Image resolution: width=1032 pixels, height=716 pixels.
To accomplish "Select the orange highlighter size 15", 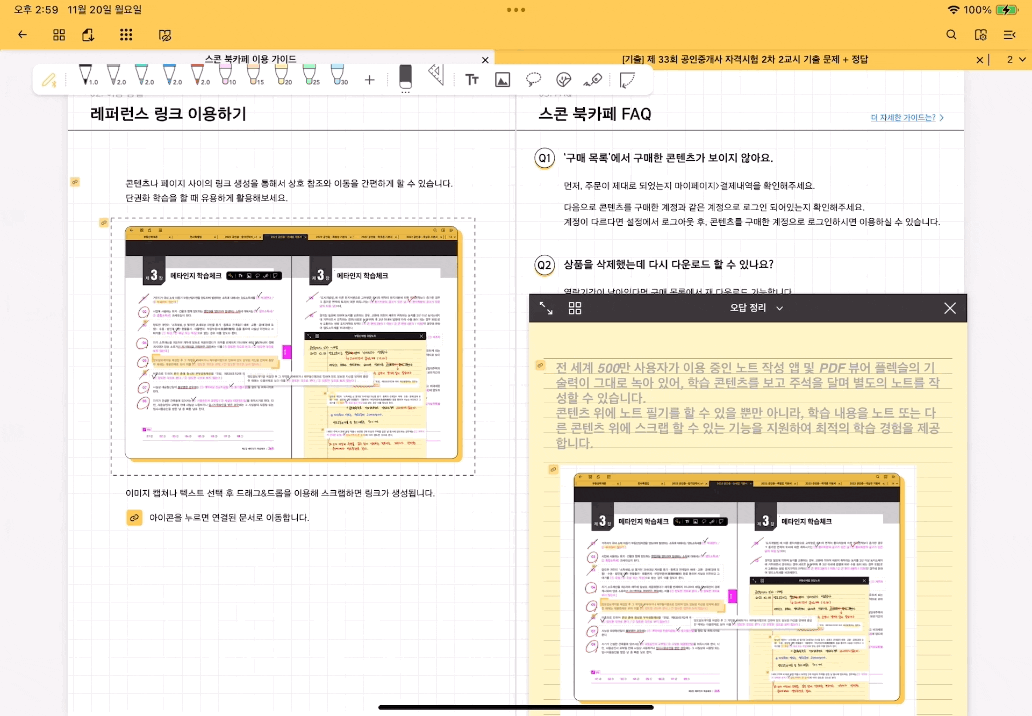I will pyautogui.click(x=254, y=75).
